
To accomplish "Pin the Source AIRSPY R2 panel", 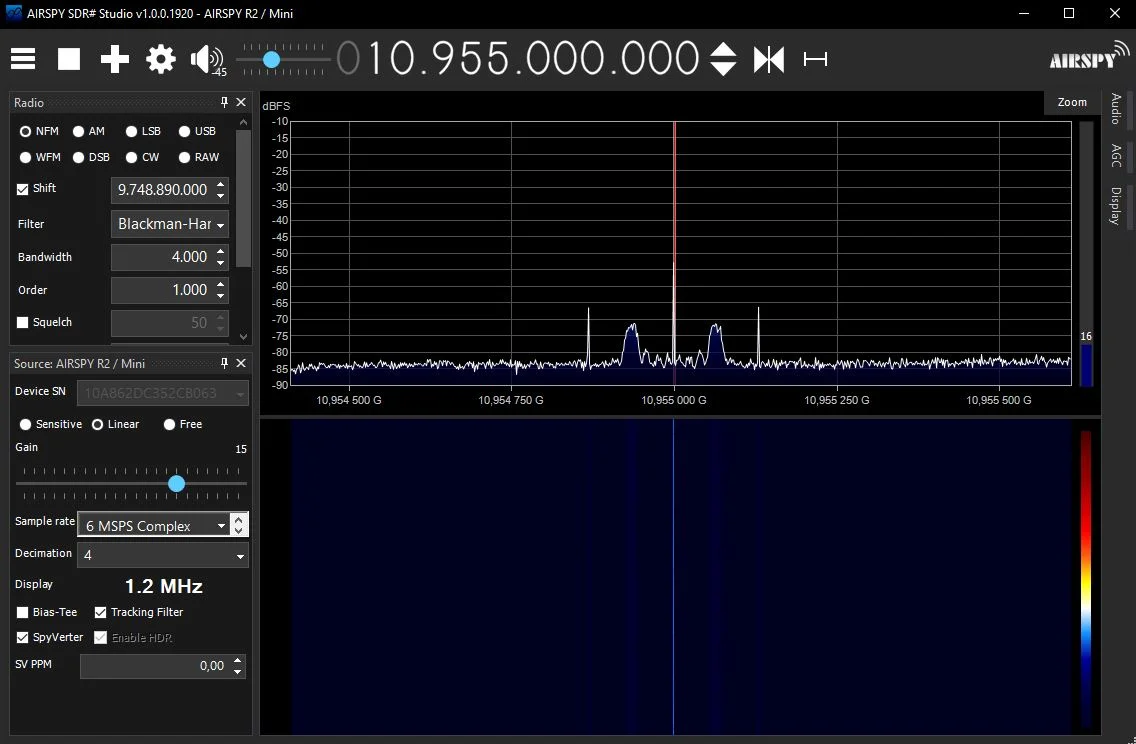I will [224, 363].
